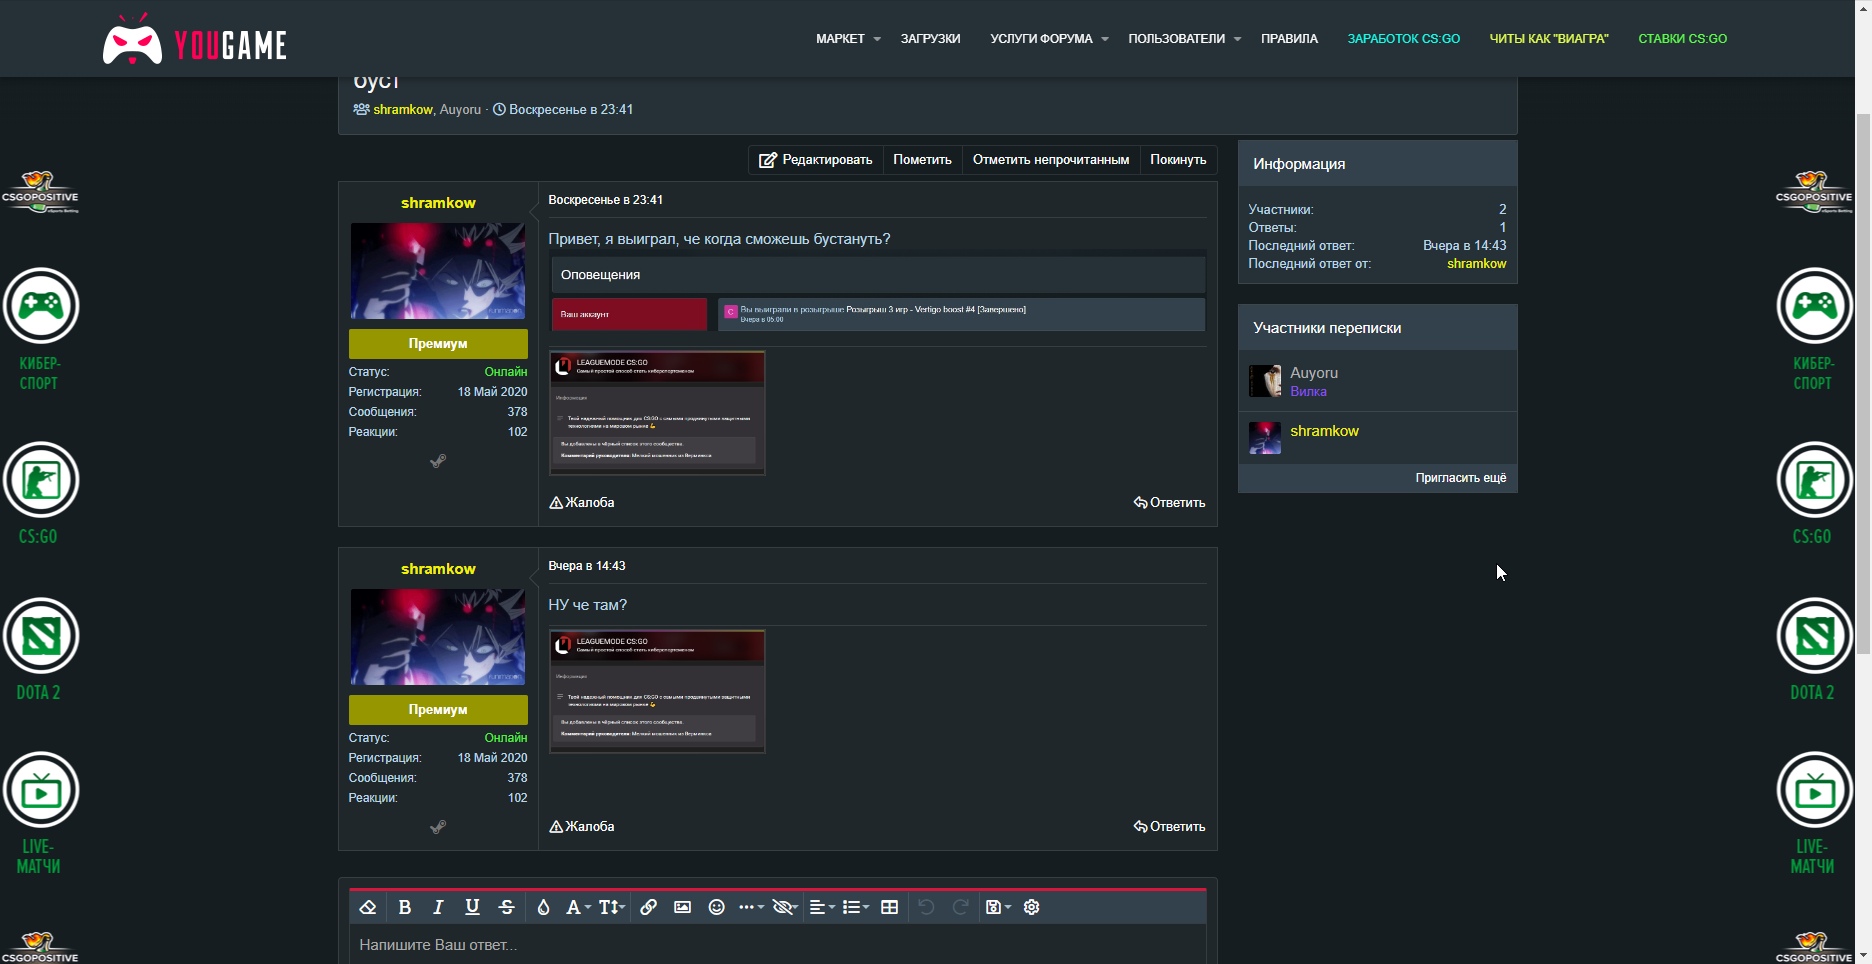Open the list type dropdown
The height and width of the screenshot is (964, 1872).
855,907
